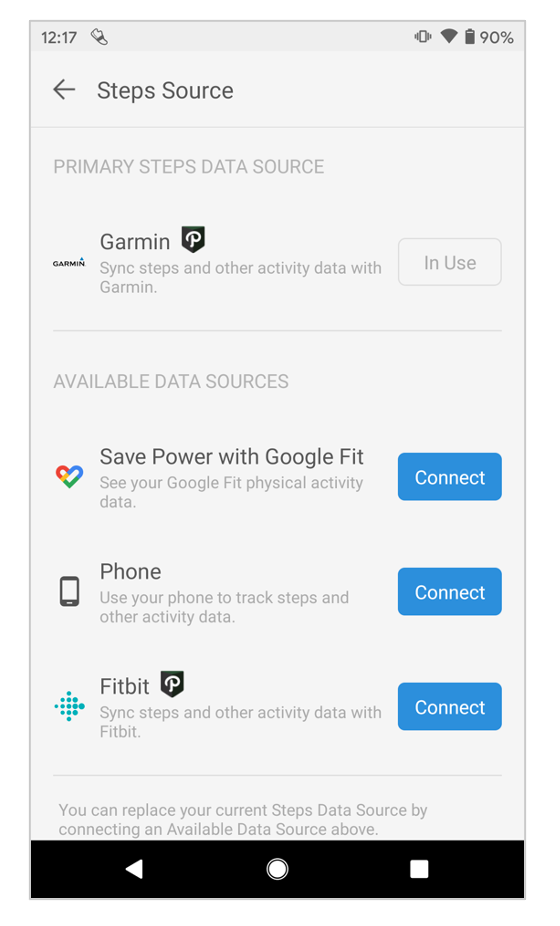
Task: Click the Google Fit heart icon
Action: pyautogui.click(x=69, y=477)
